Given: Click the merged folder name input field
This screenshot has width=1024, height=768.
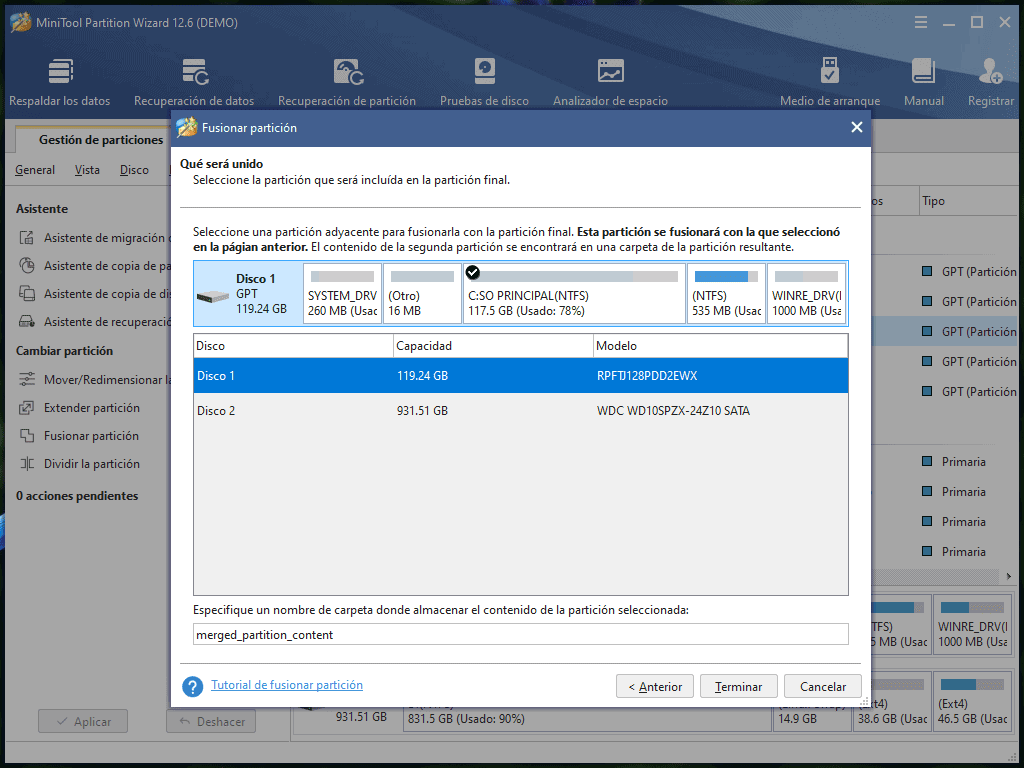Looking at the screenshot, I should 520,634.
